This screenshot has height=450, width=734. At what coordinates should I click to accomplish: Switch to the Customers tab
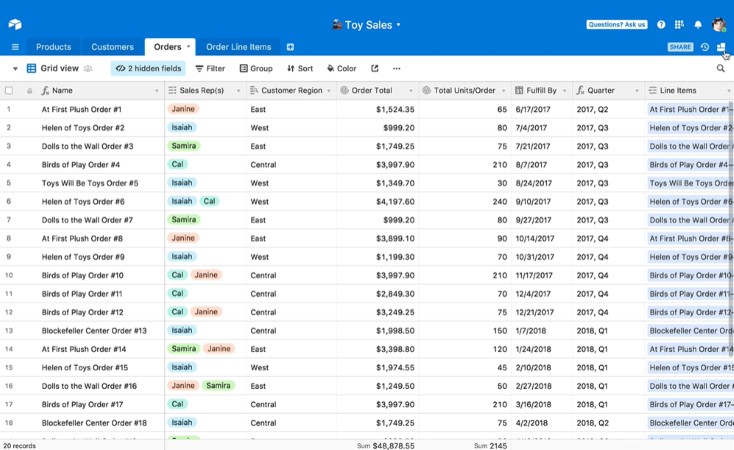click(112, 47)
